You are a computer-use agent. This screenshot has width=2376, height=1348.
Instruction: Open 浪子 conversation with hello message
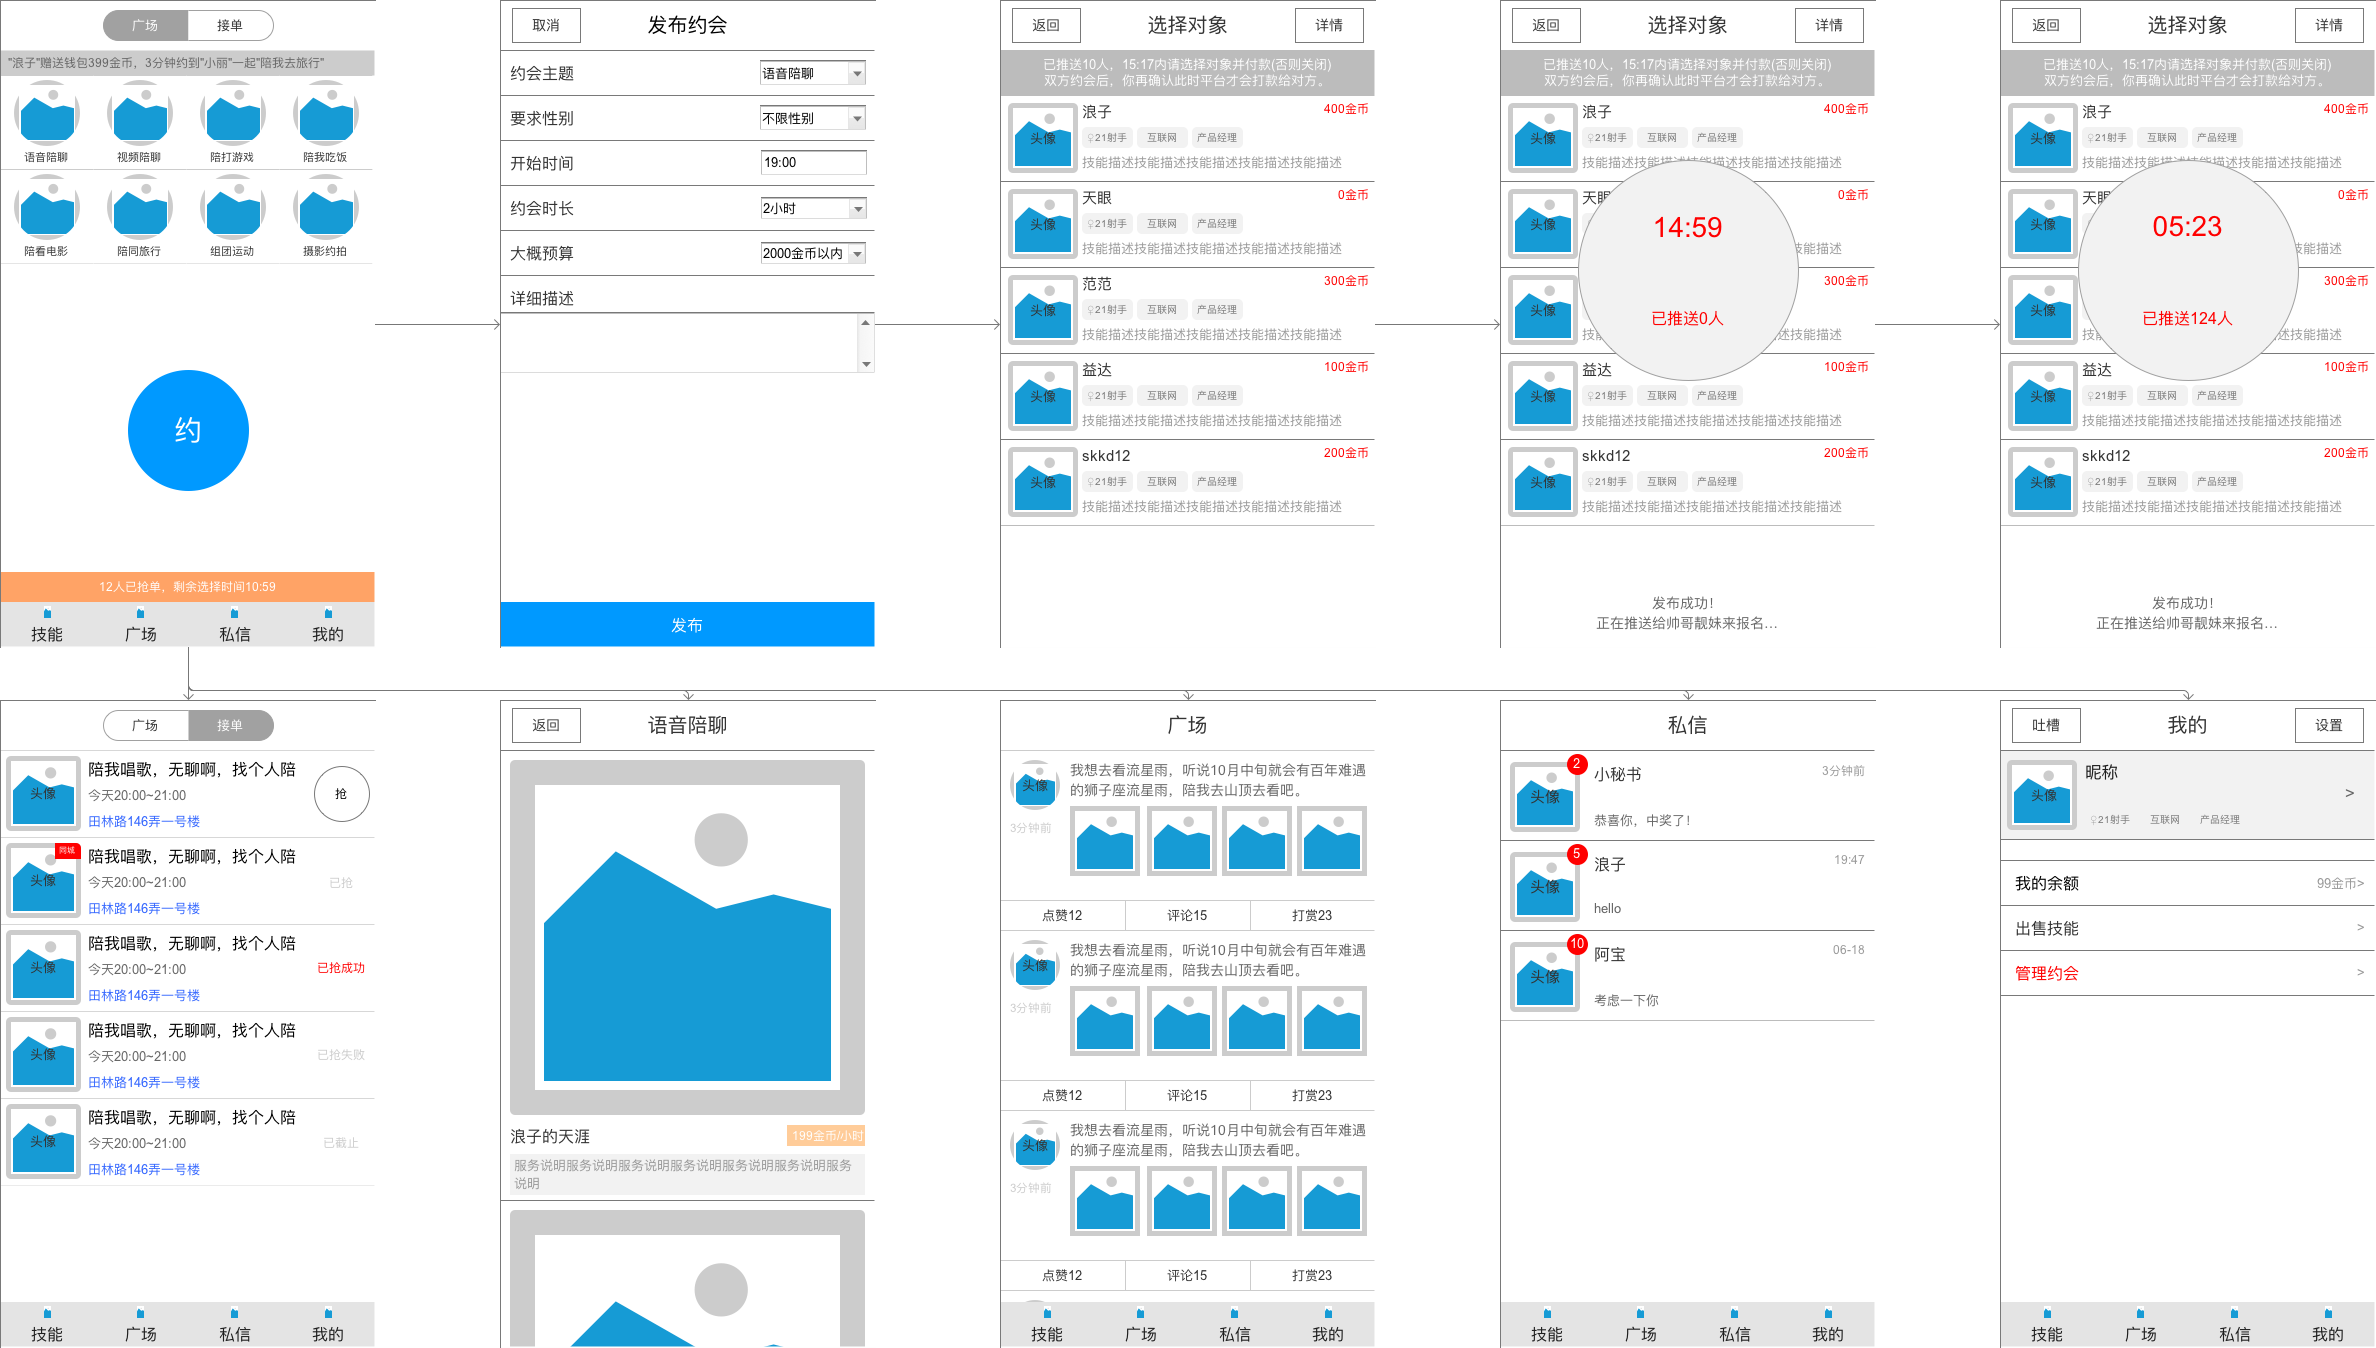tap(1687, 886)
